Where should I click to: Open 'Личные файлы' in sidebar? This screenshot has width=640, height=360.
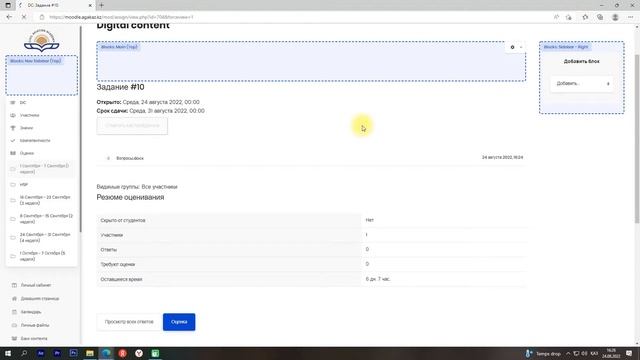35,325
